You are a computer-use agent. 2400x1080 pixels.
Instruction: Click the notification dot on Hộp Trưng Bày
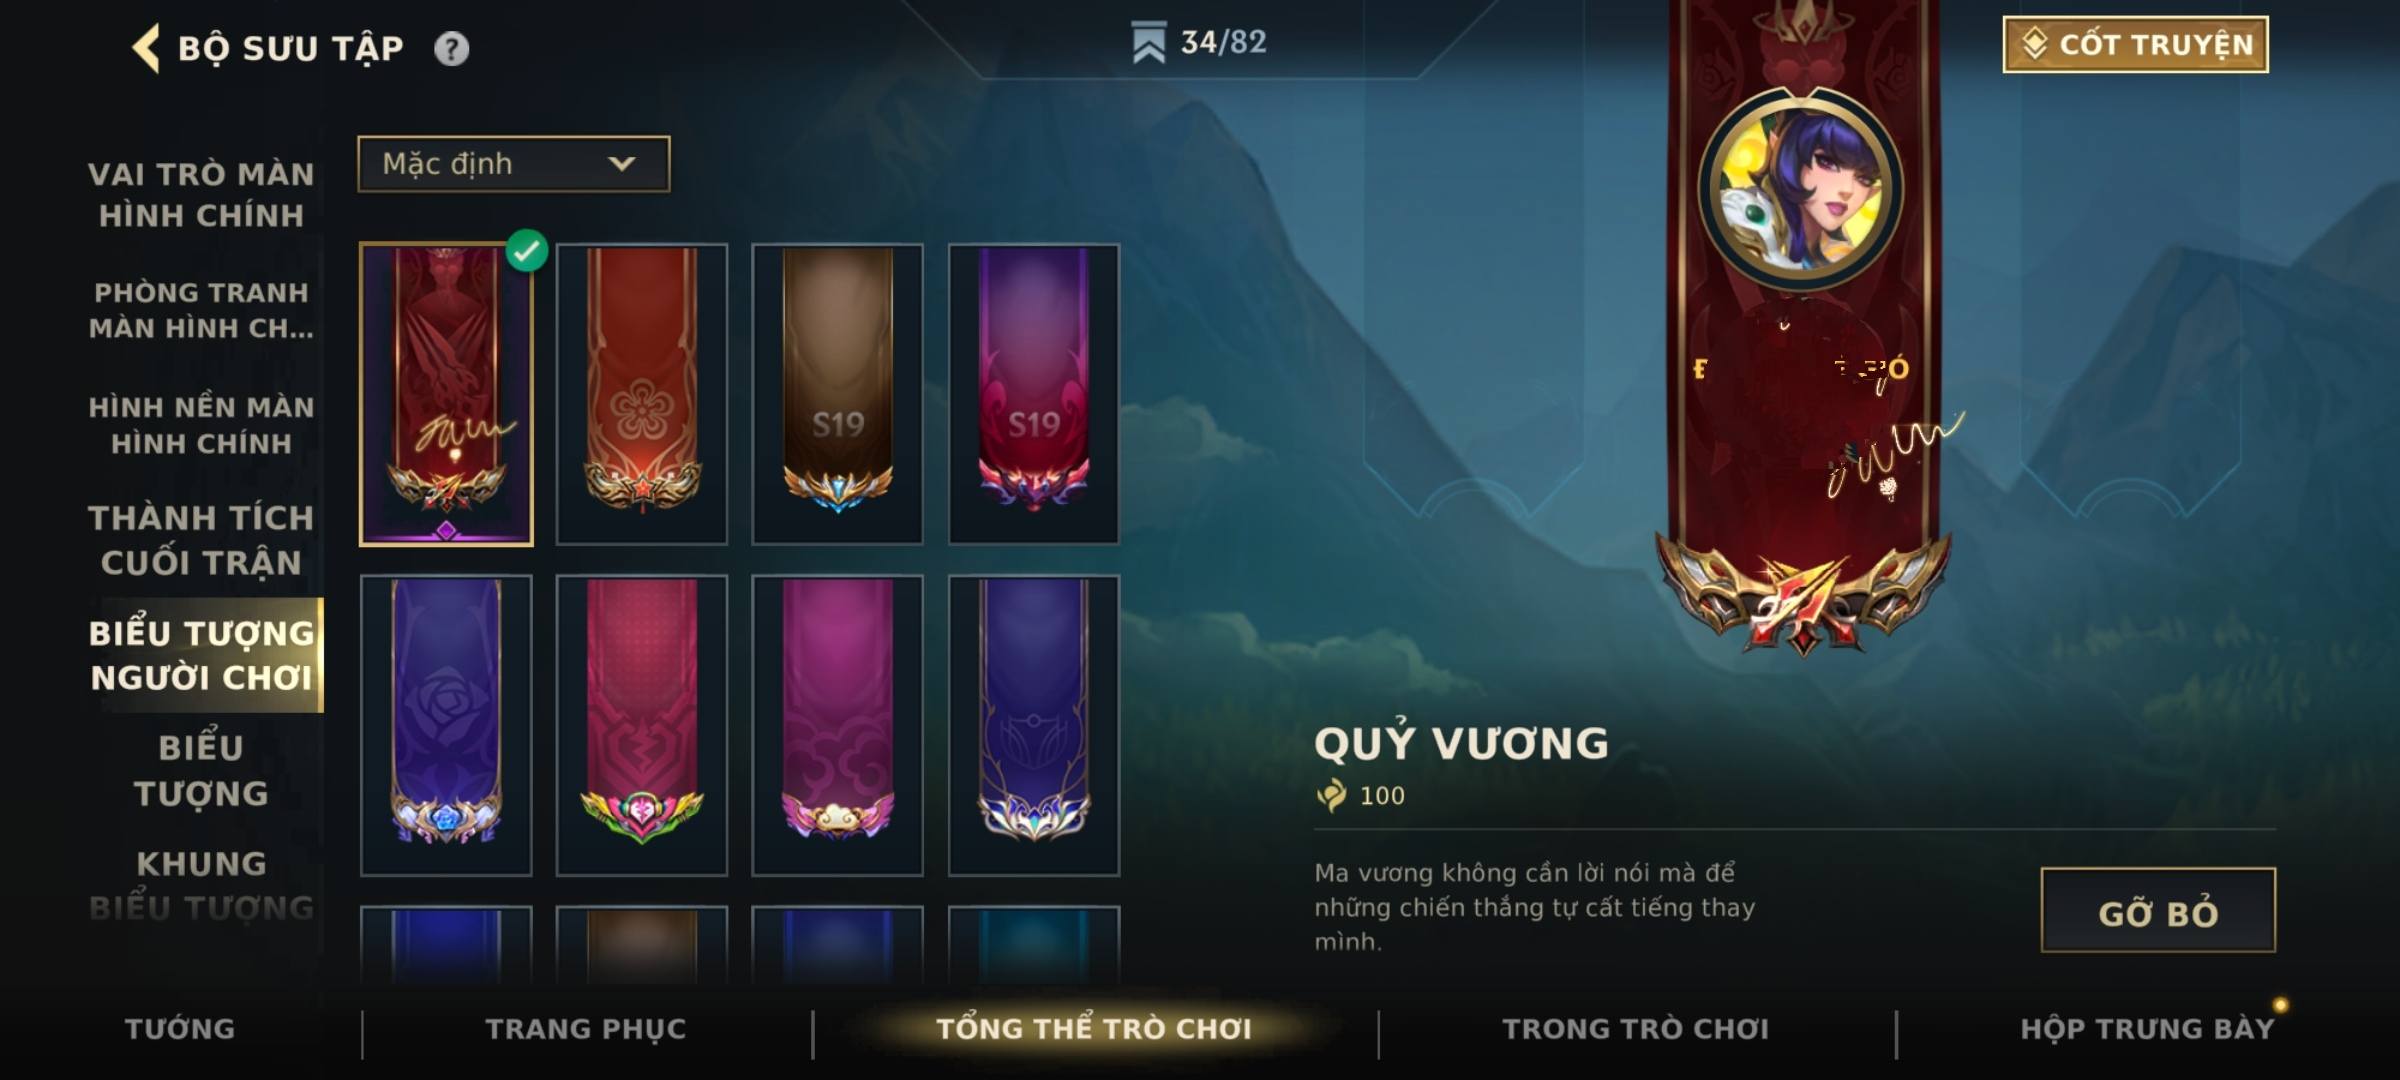pos(2280,1004)
